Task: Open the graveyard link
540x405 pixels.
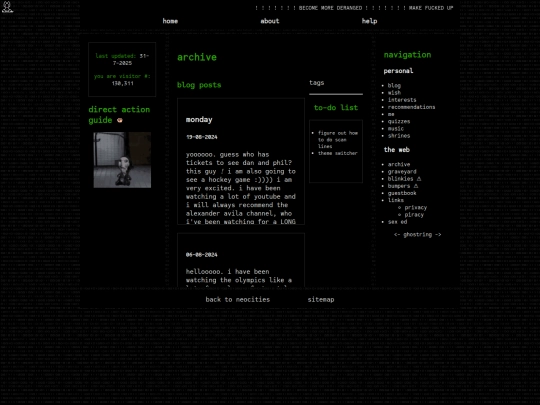Action: click(x=402, y=172)
